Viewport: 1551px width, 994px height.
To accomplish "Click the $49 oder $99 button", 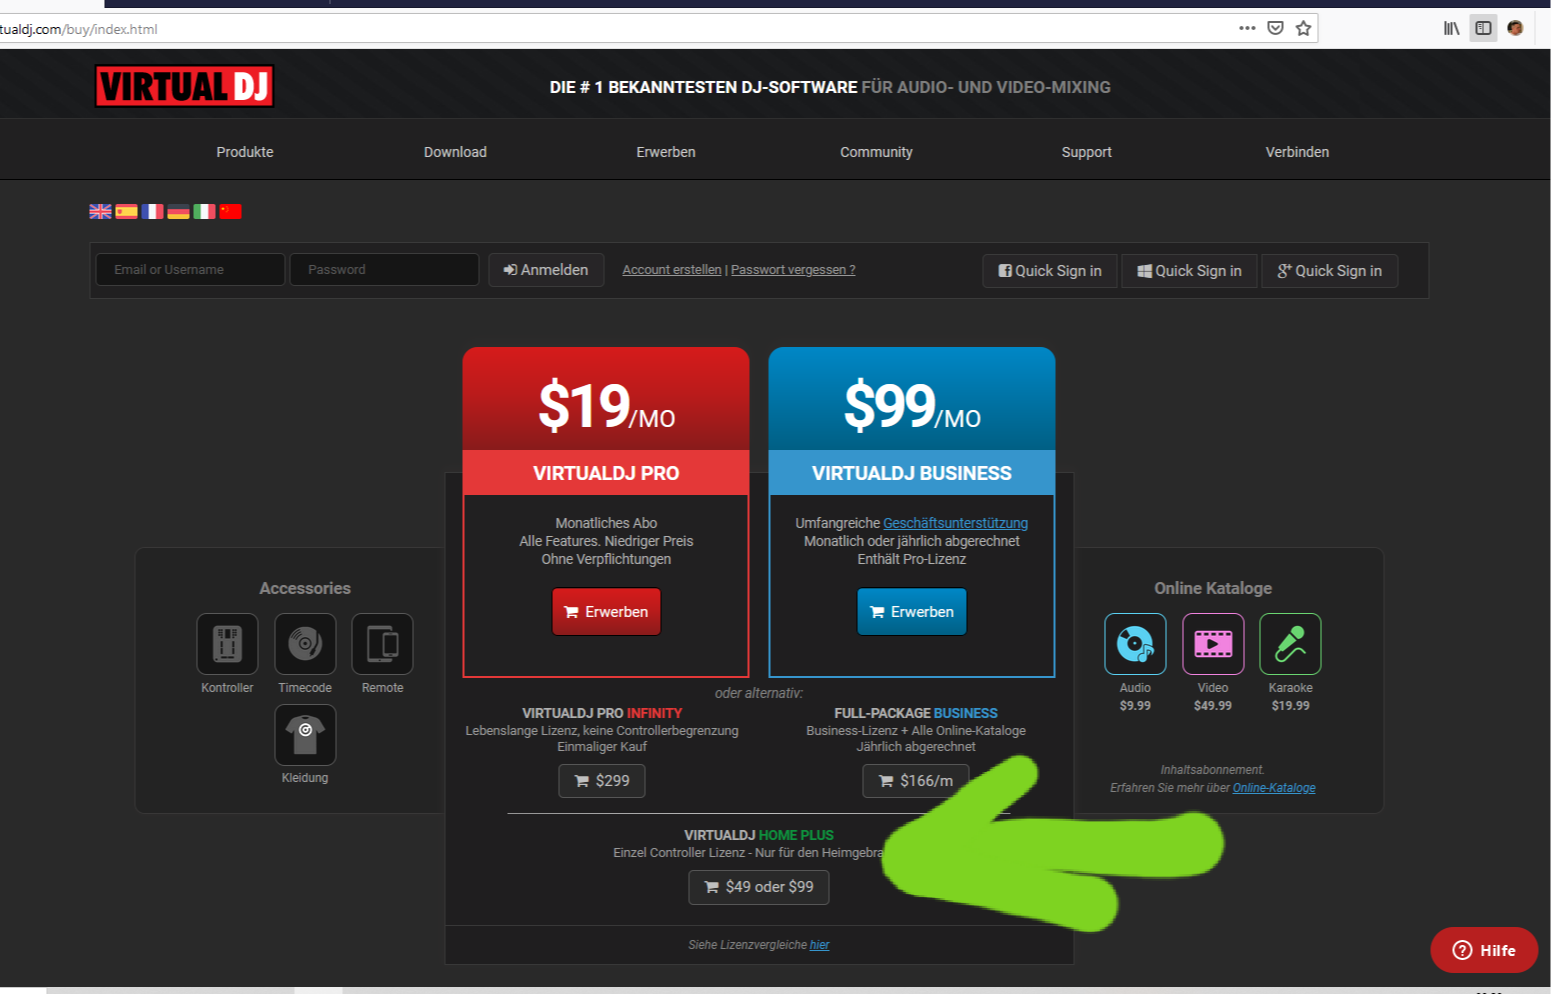I will point(759,887).
